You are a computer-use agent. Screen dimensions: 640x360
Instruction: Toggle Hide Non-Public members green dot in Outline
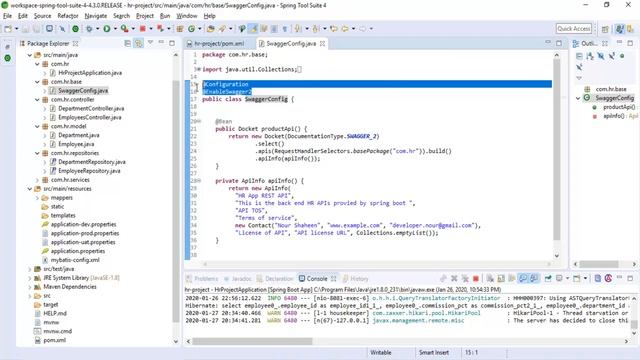point(622,56)
